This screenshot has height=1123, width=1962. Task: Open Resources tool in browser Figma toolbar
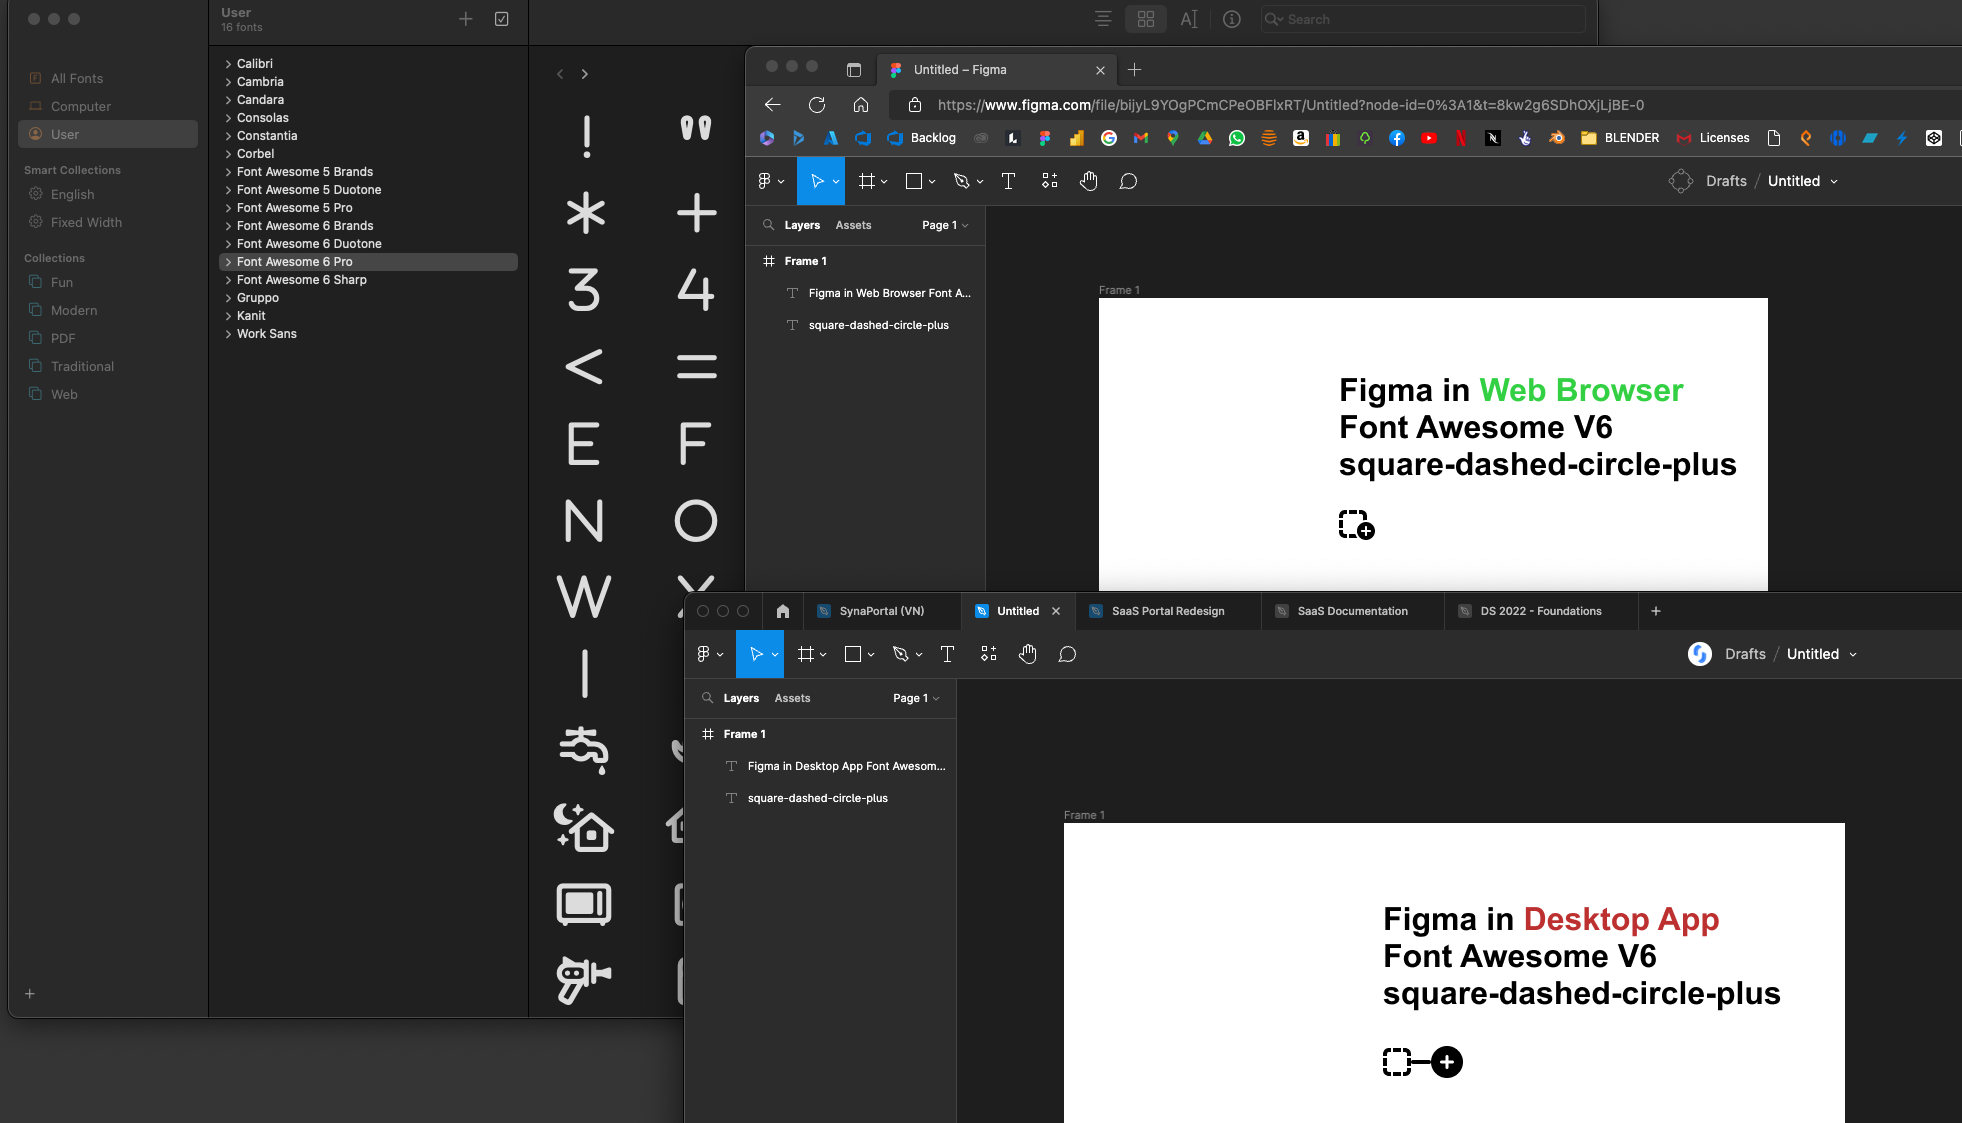1049,181
